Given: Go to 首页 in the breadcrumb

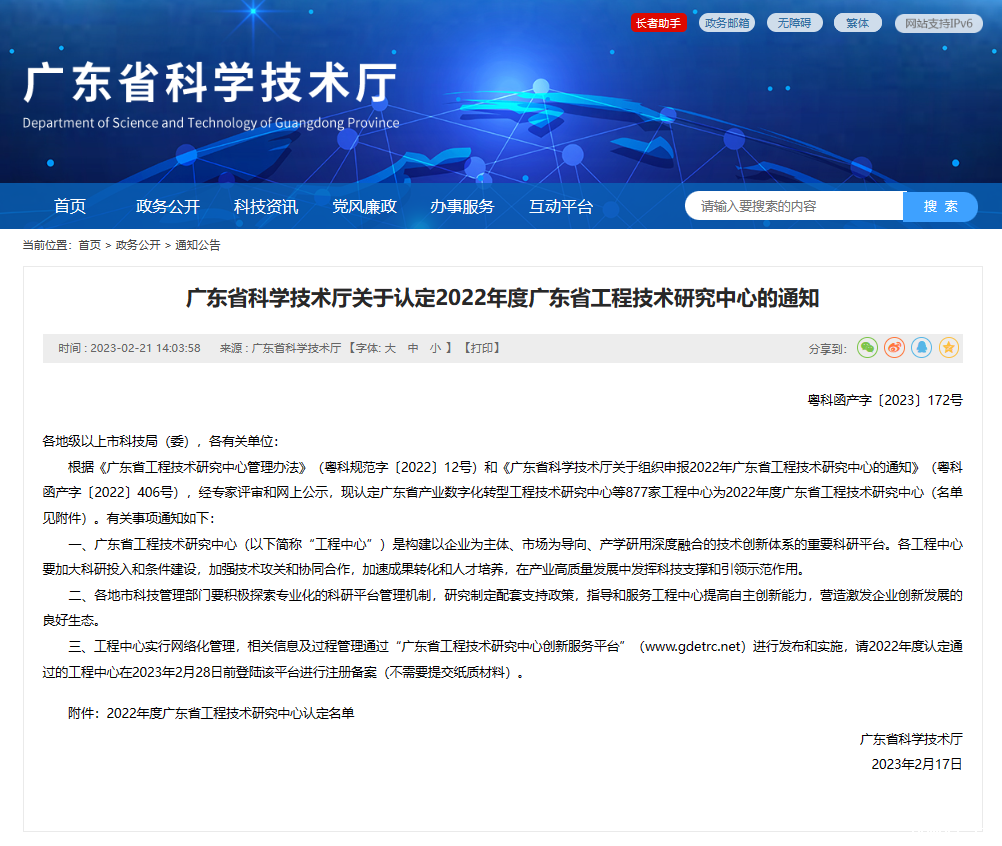Looking at the screenshot, I should (89, 245).
